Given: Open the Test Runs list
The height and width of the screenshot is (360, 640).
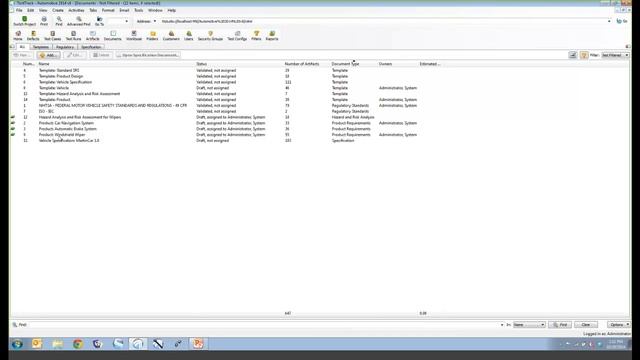Looking at the screenshot, I should point(73,36).
